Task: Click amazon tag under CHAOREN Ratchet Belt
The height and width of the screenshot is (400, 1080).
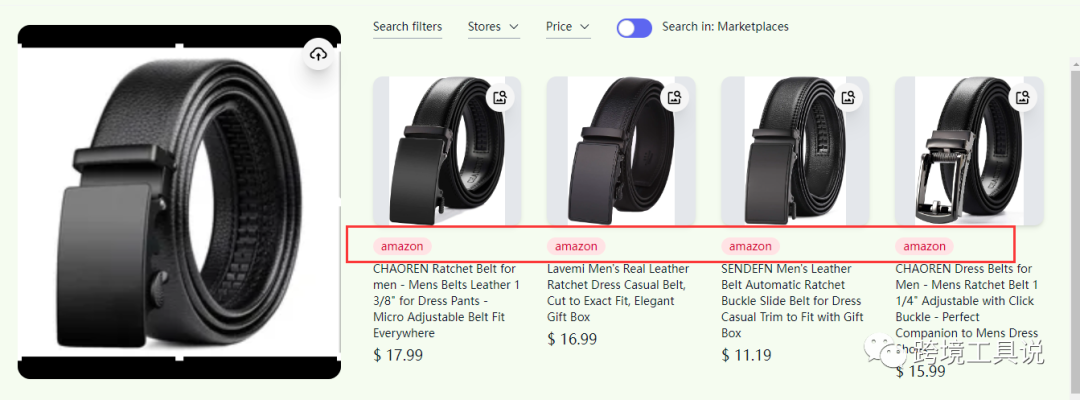Action: [402, 246]
